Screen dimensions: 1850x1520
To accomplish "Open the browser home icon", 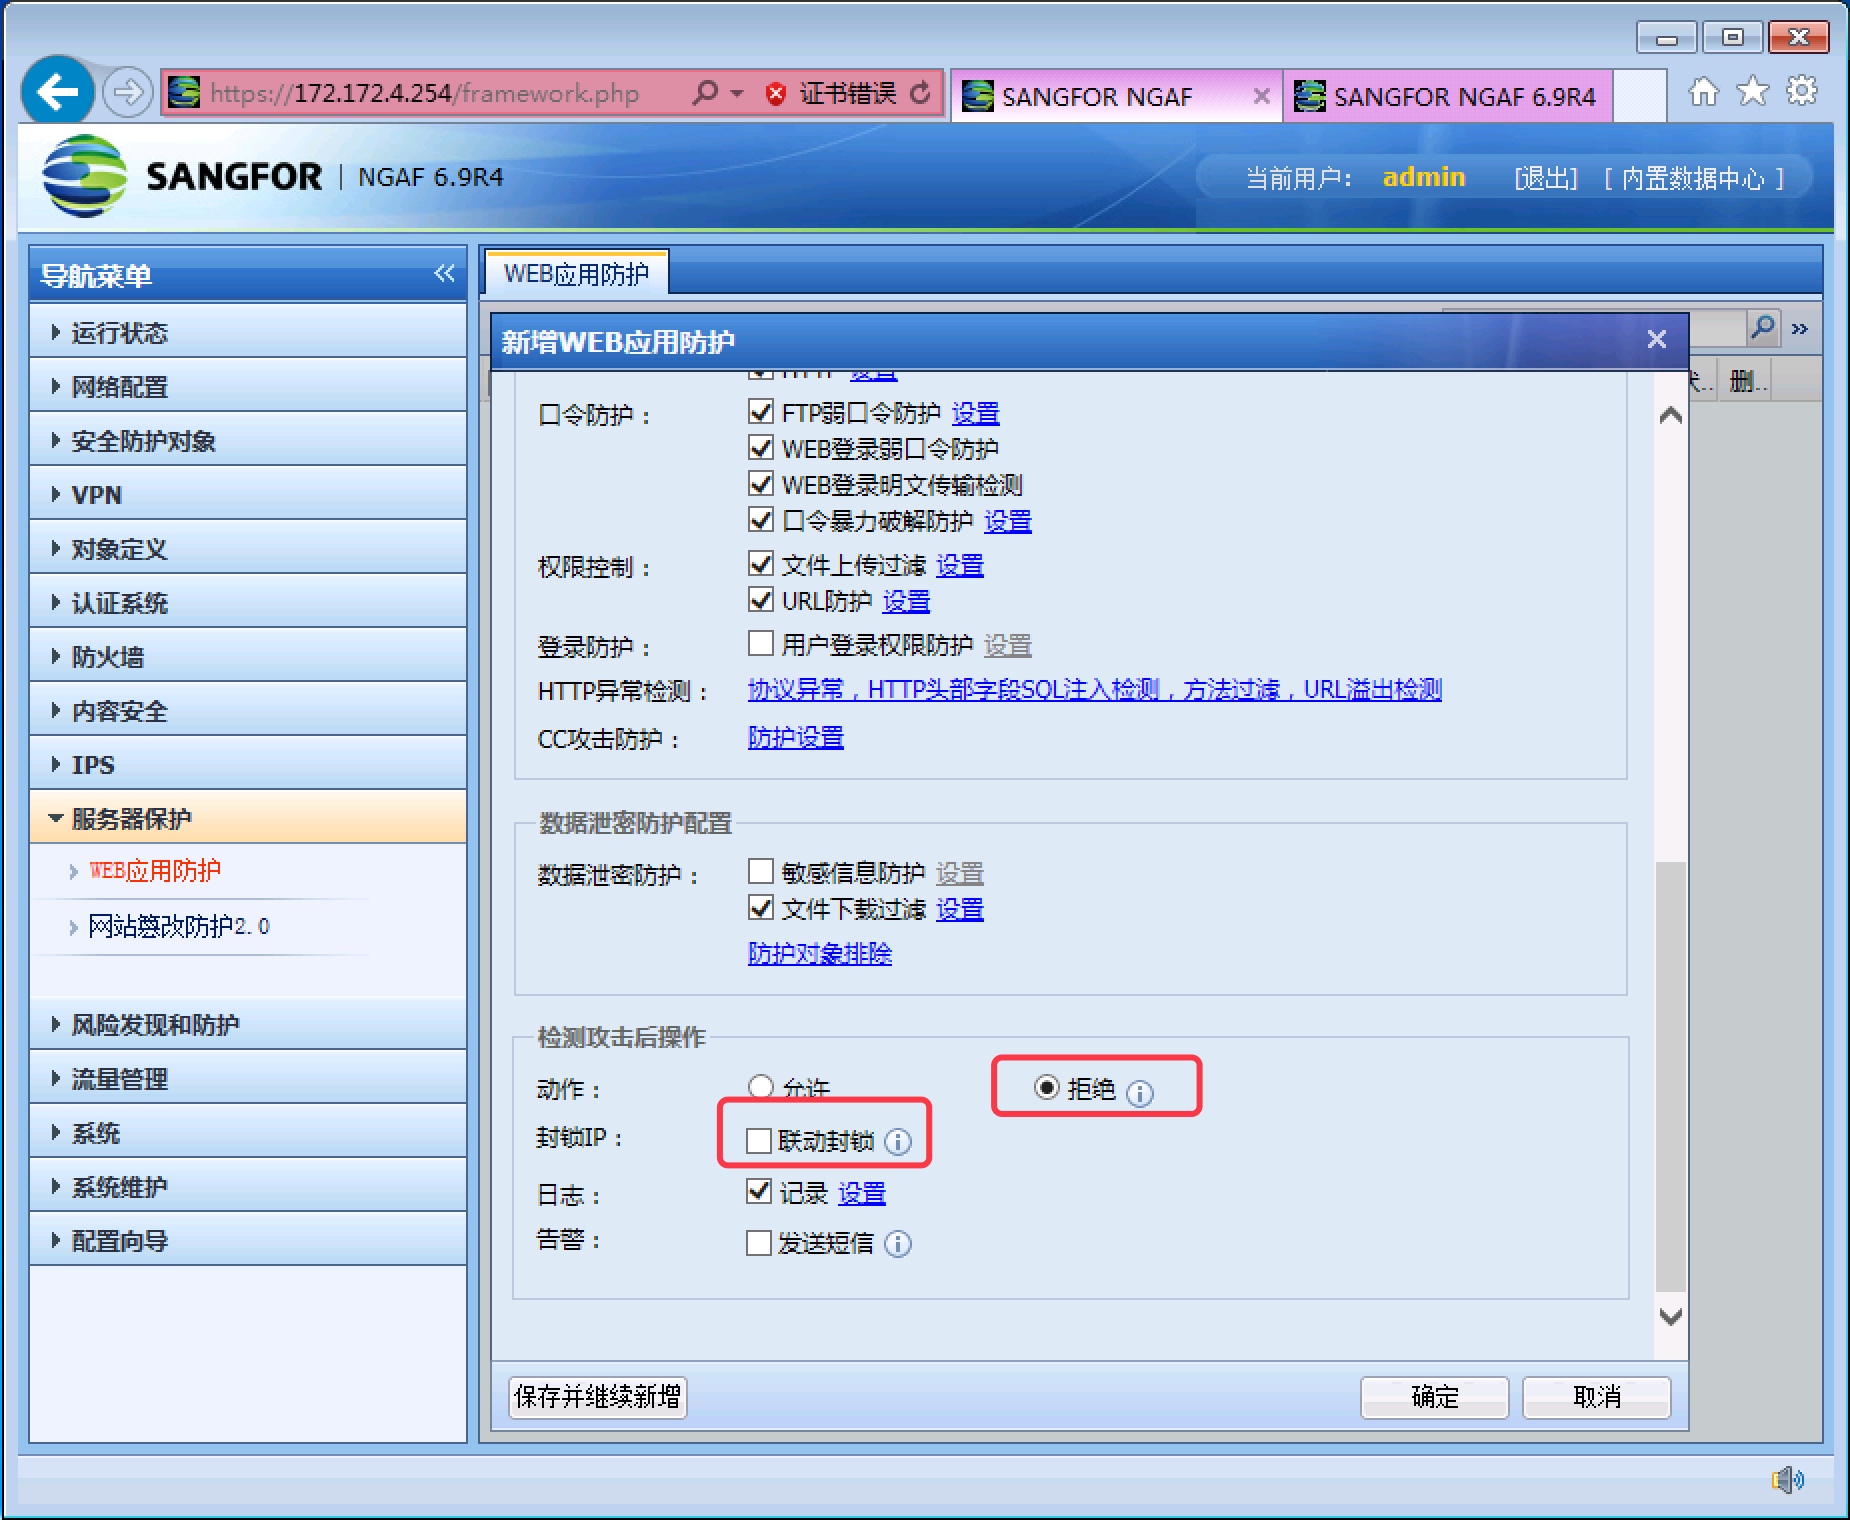I will tap(1703, 92).
